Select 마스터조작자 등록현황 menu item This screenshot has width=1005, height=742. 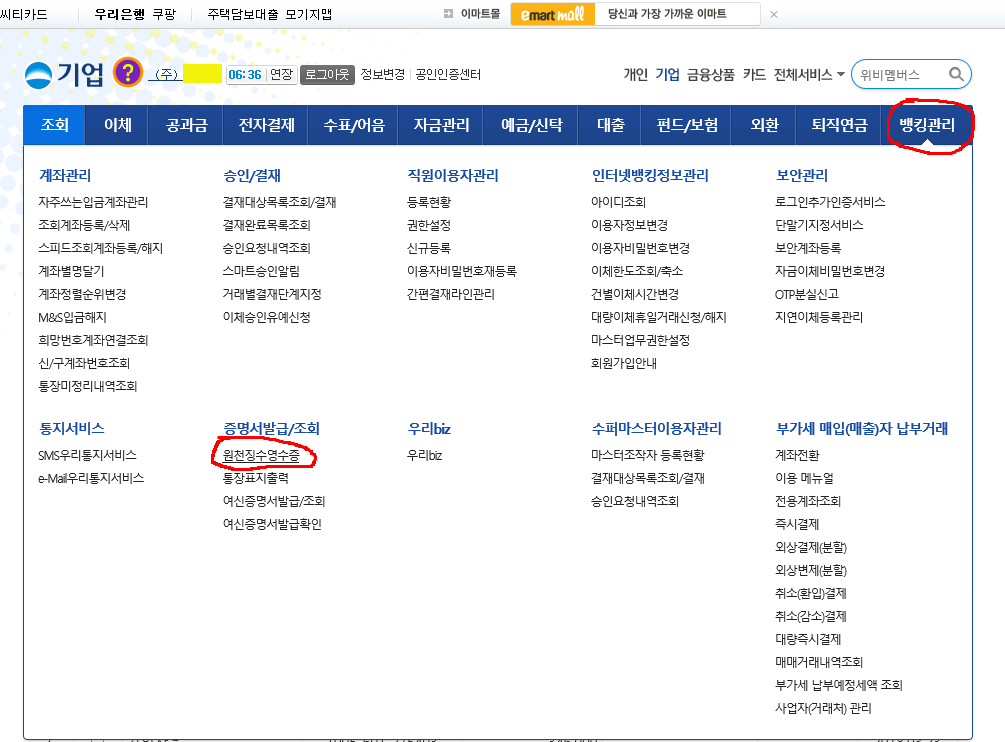pos(647,456)
